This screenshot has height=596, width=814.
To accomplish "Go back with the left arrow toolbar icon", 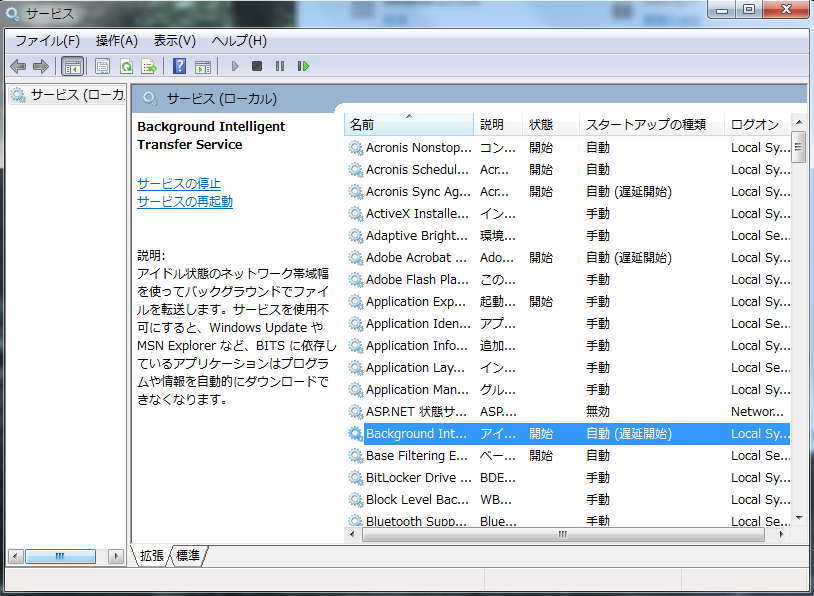I will [x=18, y=66].
